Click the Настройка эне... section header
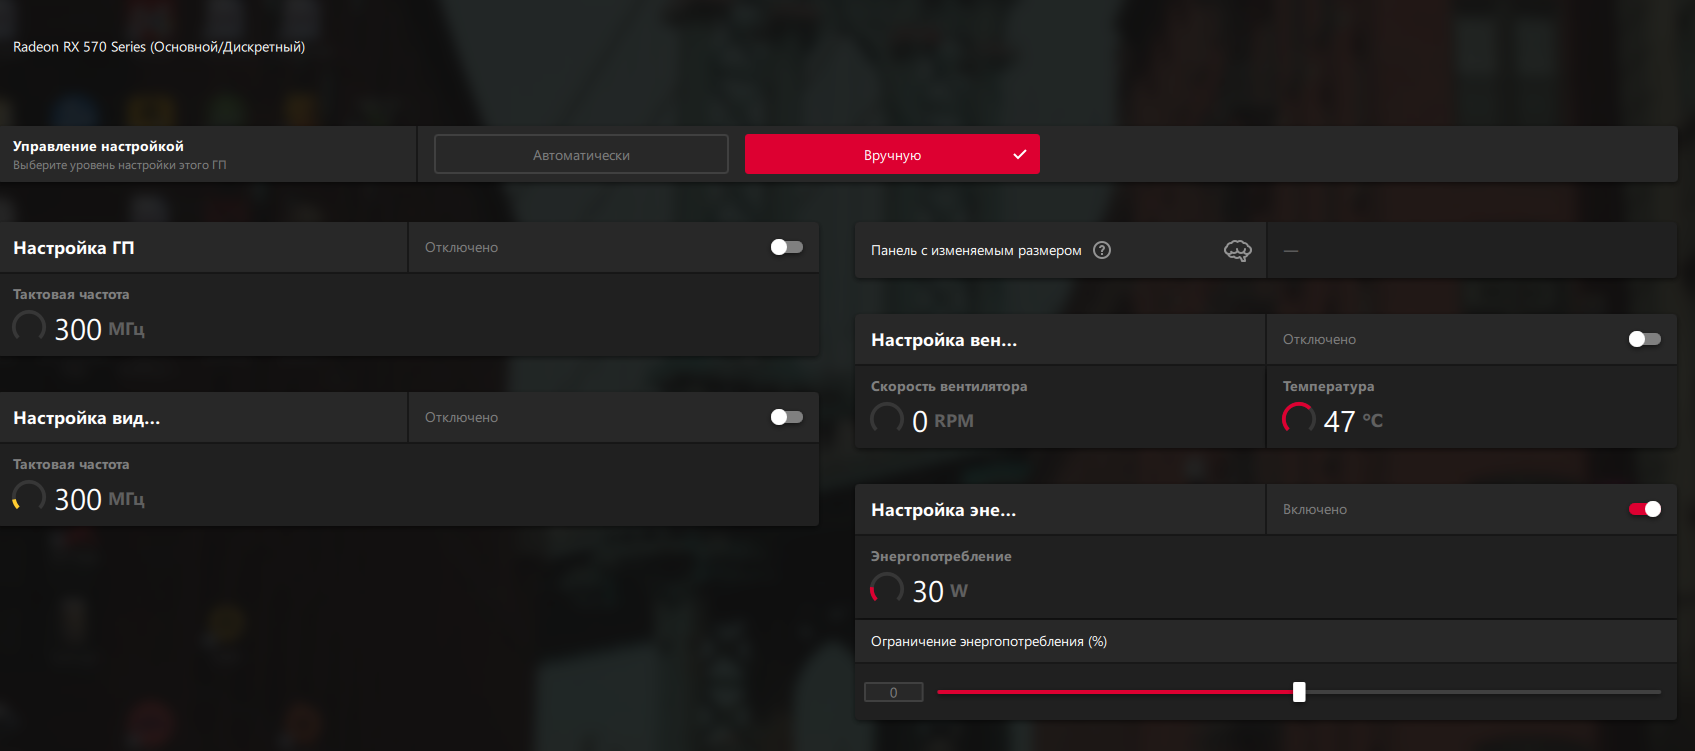Viewport: 1695px width, 751px height. pyautogui.click(x=943, y=510)
